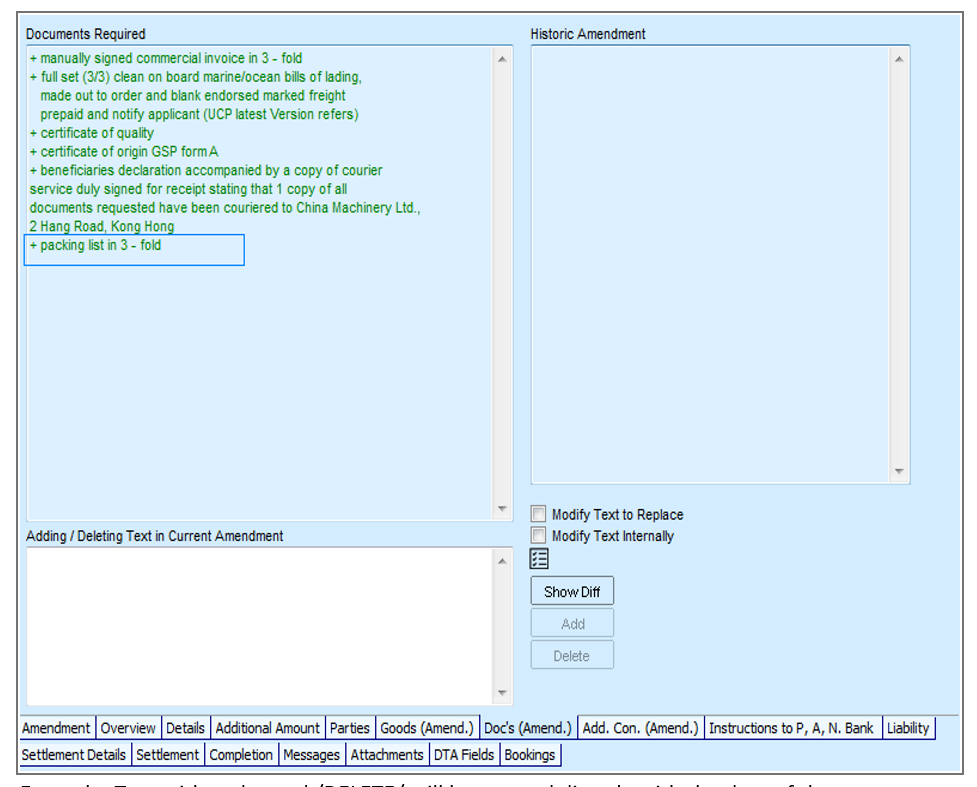
Task: Click line 'service duly signed for receipt stating'
Action: (x=188, y=189)
